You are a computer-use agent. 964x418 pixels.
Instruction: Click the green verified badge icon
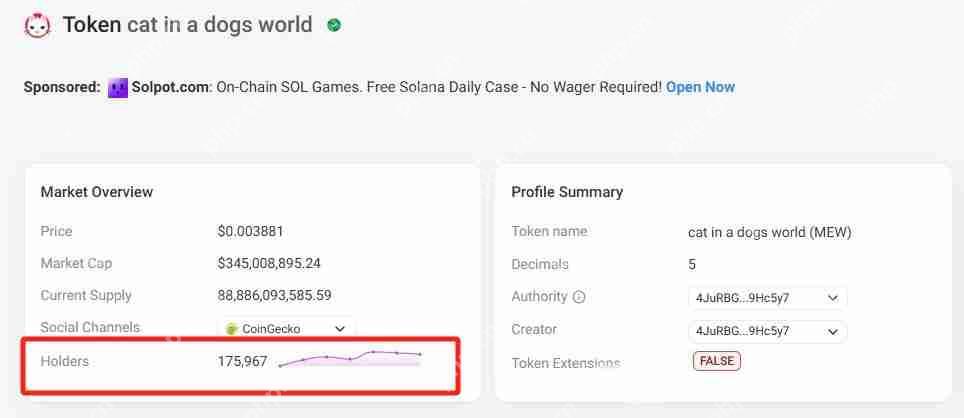click(334, 25)
